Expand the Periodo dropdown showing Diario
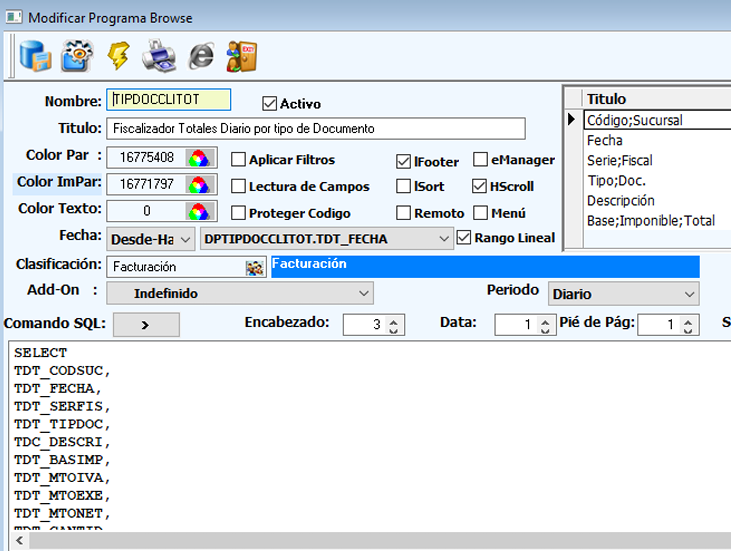 (688, 294)
